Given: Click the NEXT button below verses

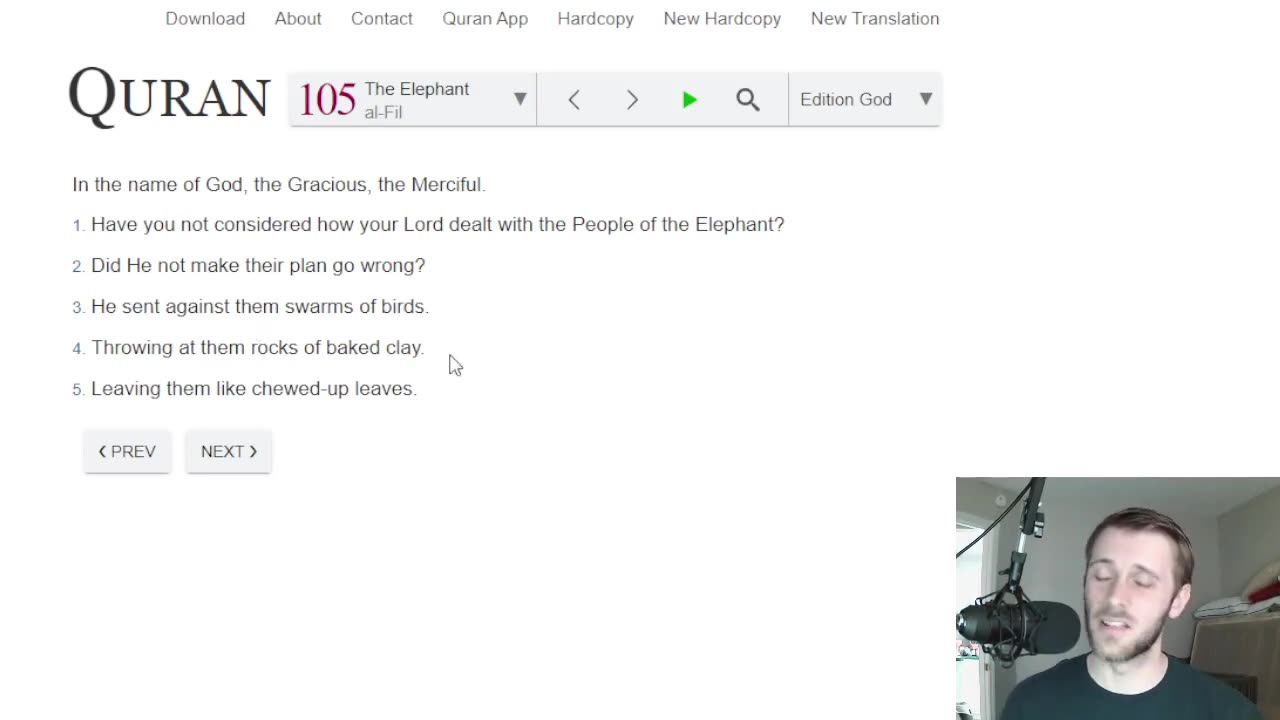Looking at the screenshot, I should pyautogui.click(x=228, y=452).
